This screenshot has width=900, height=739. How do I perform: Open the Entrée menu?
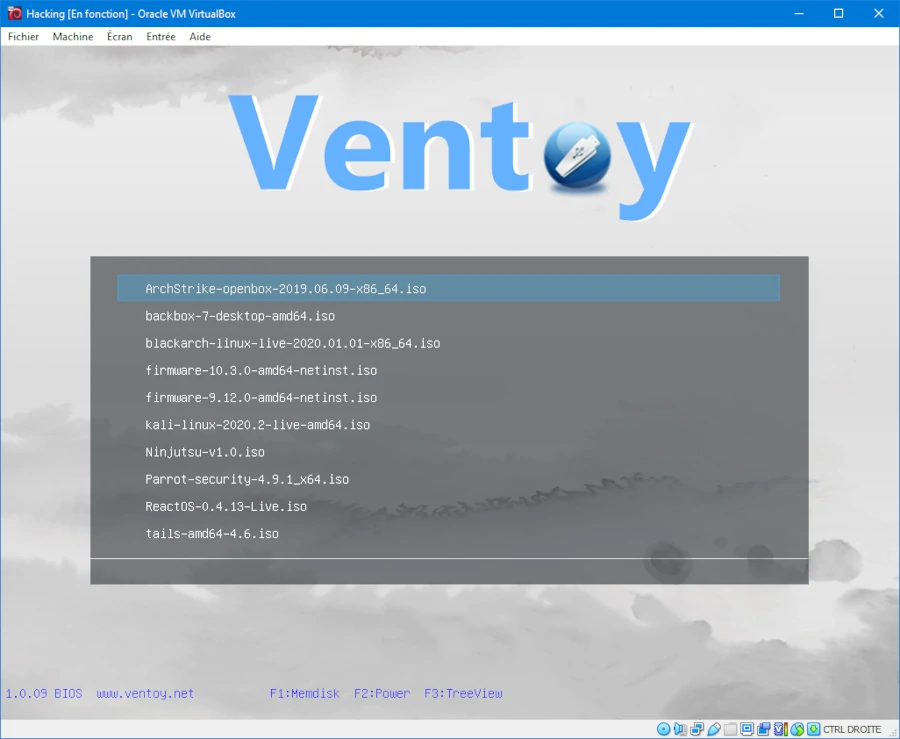pyautogui.click(x=160, y=37)
